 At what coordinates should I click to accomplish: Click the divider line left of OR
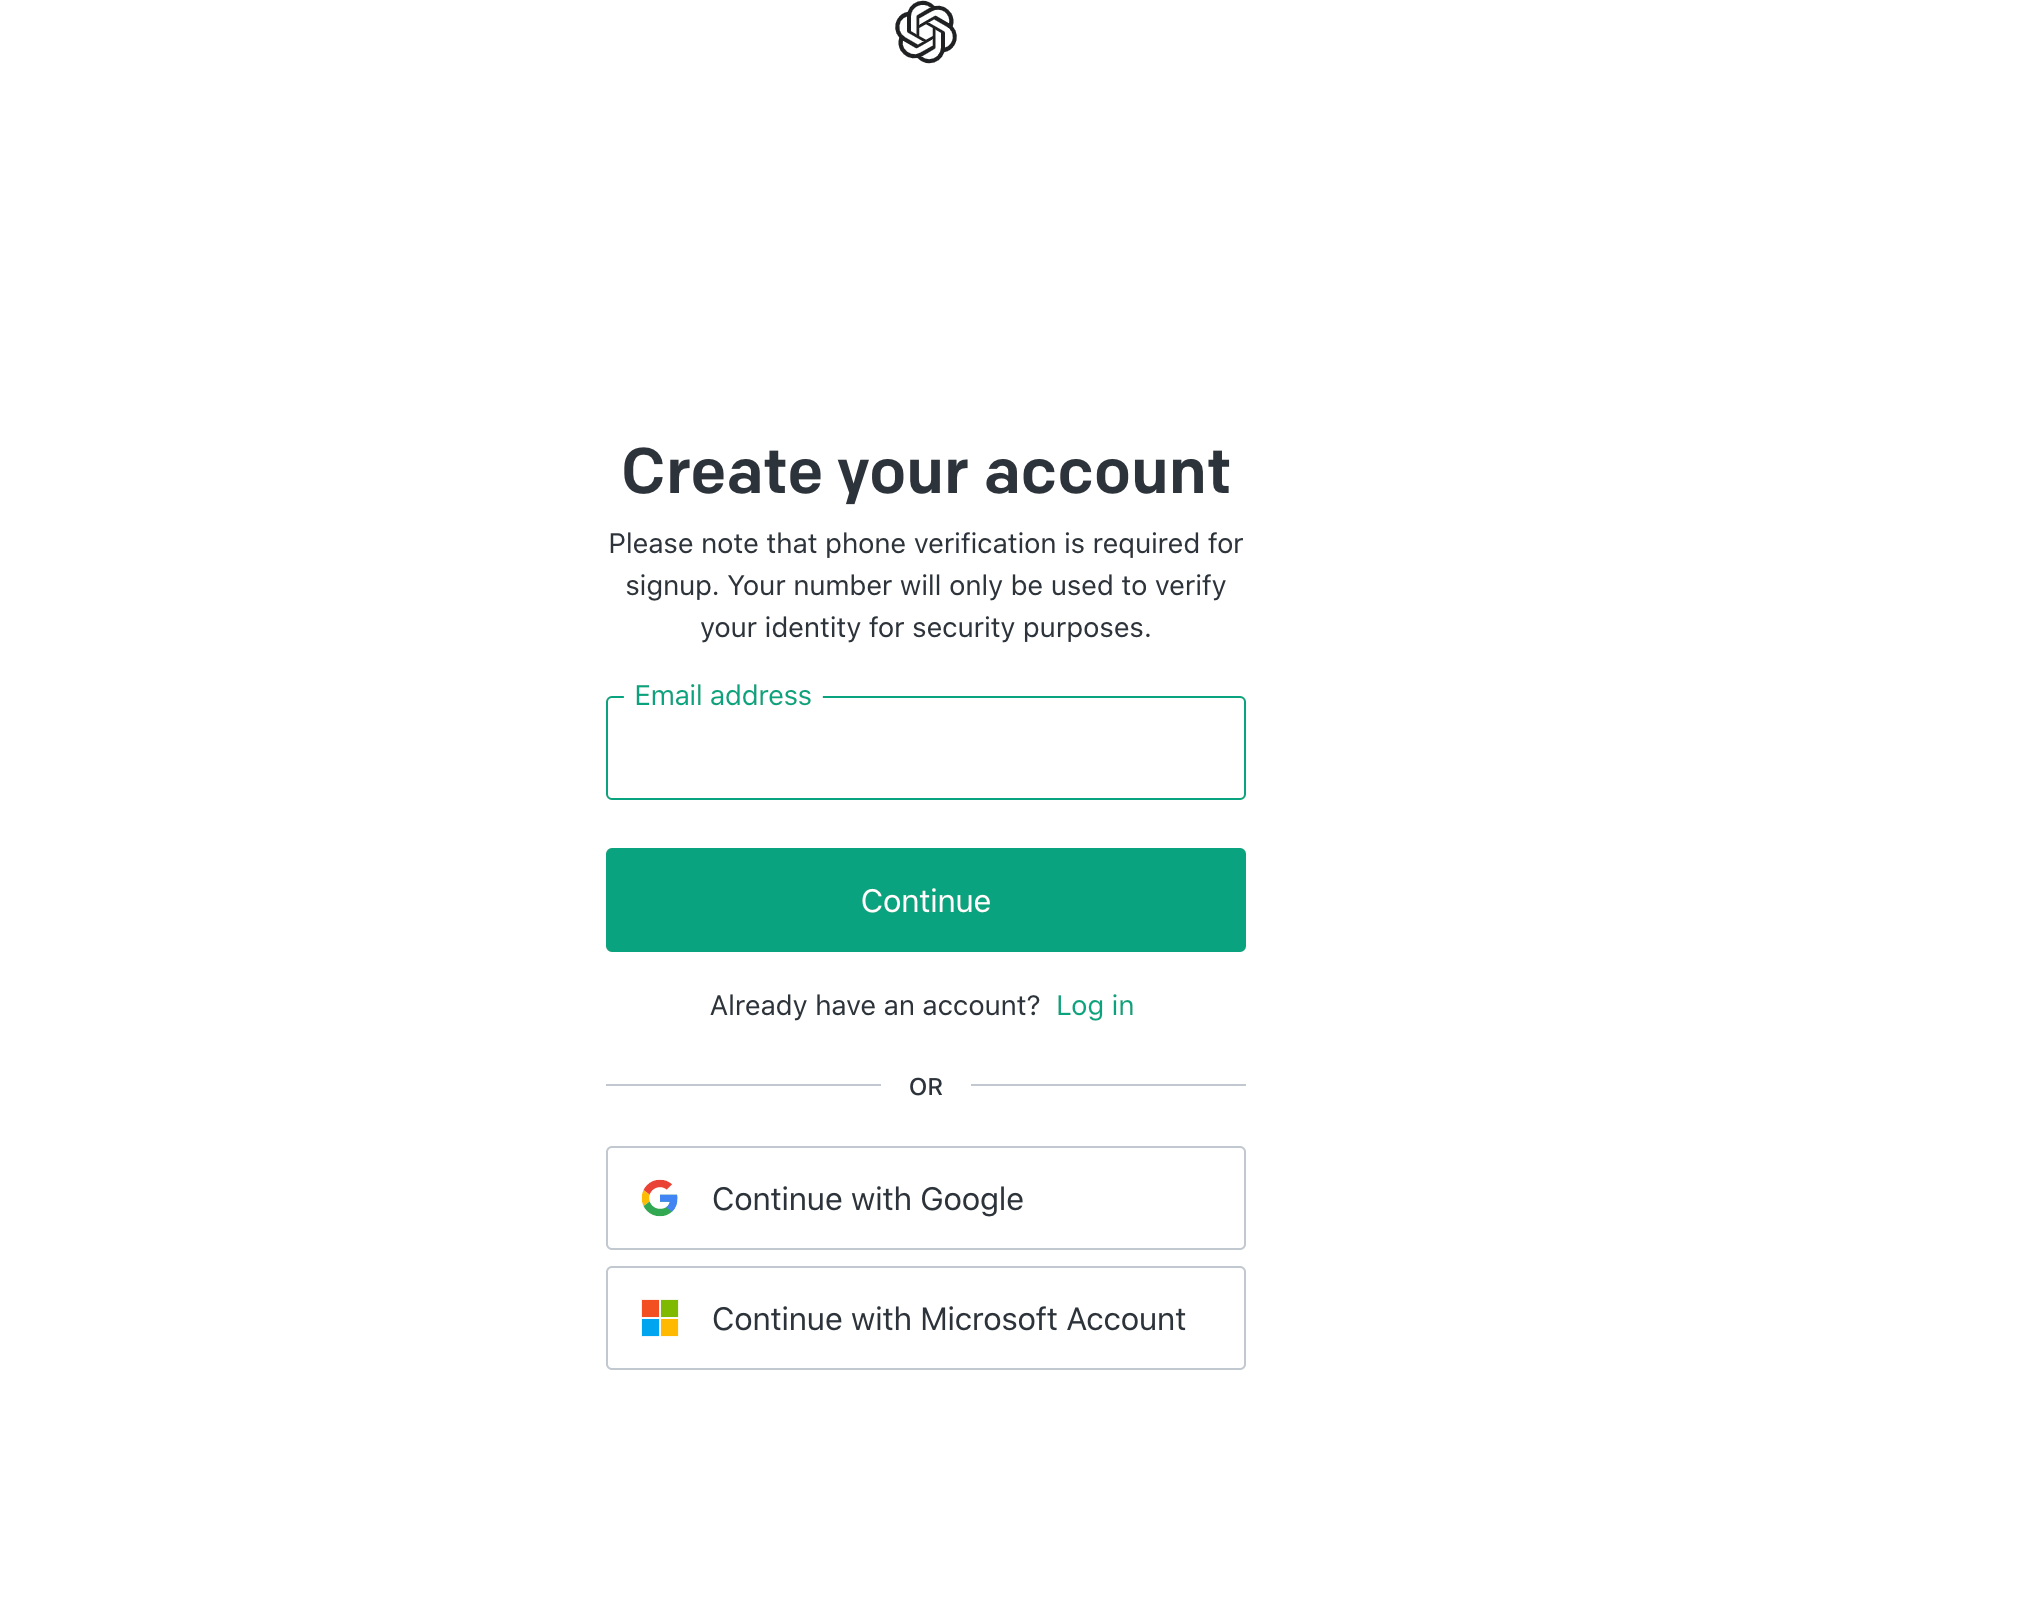pyautogui.click(x=743, y=1085)
